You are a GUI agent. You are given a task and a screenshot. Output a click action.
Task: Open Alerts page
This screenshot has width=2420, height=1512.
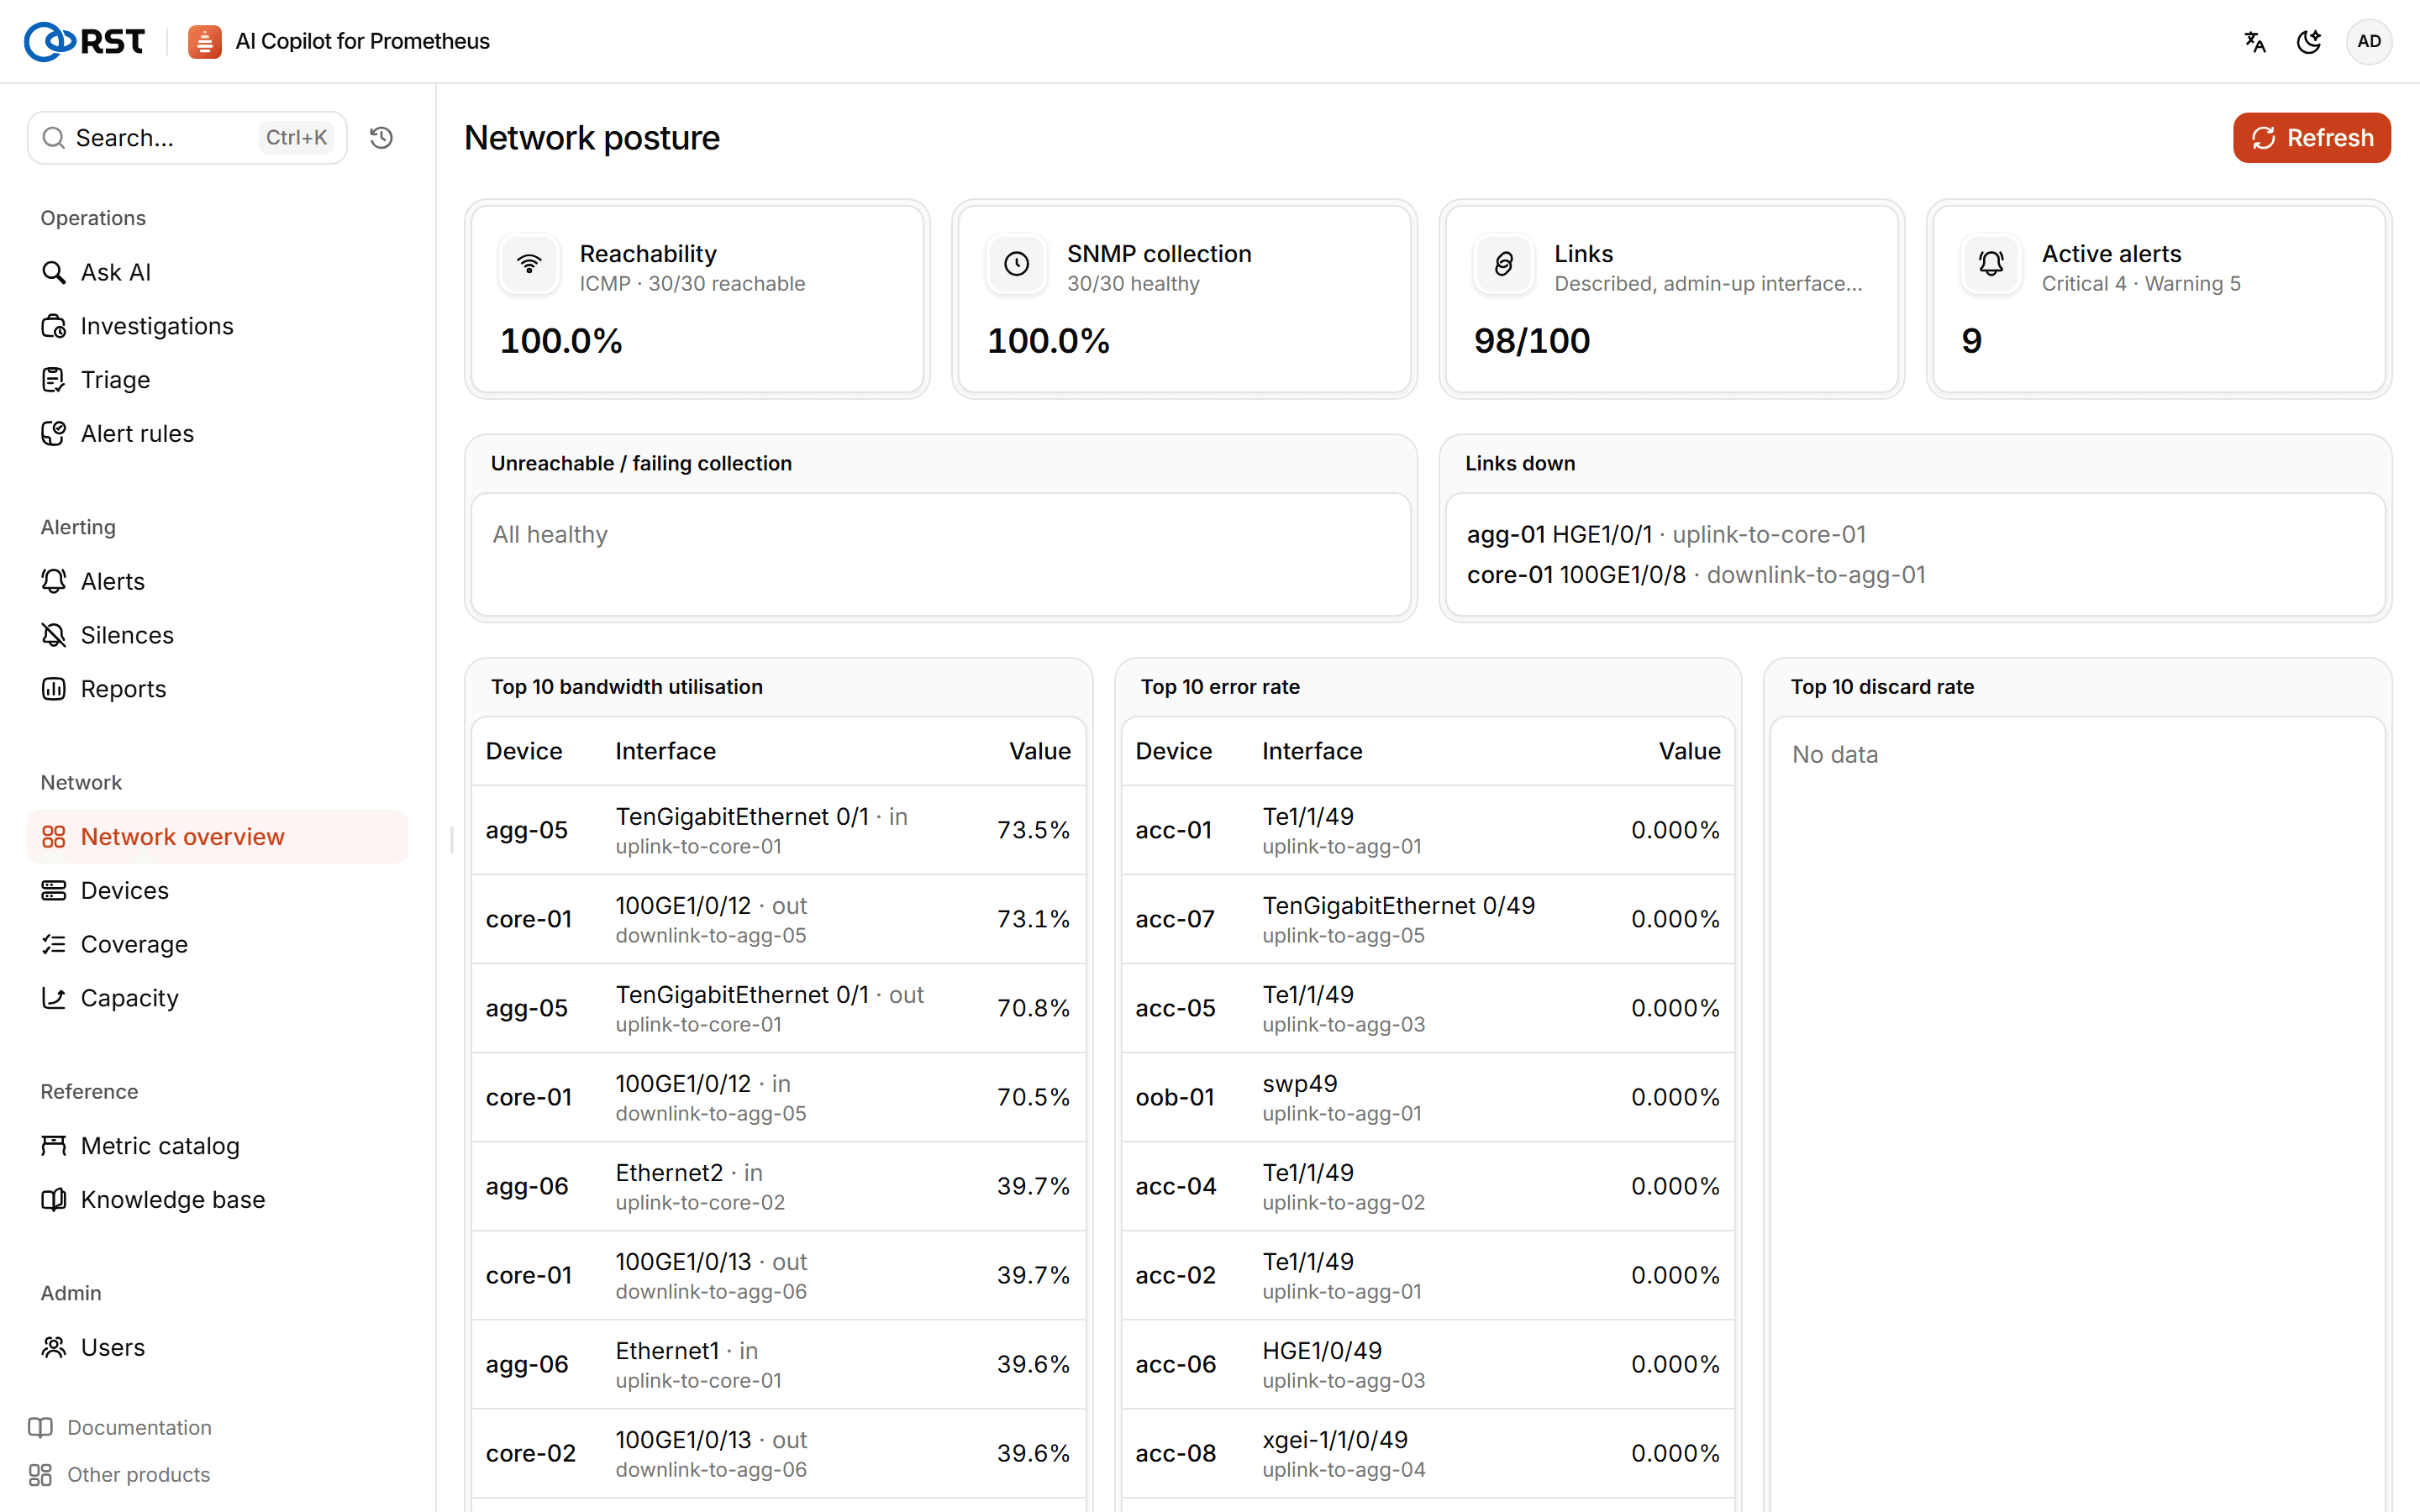(x=217, y=581)
